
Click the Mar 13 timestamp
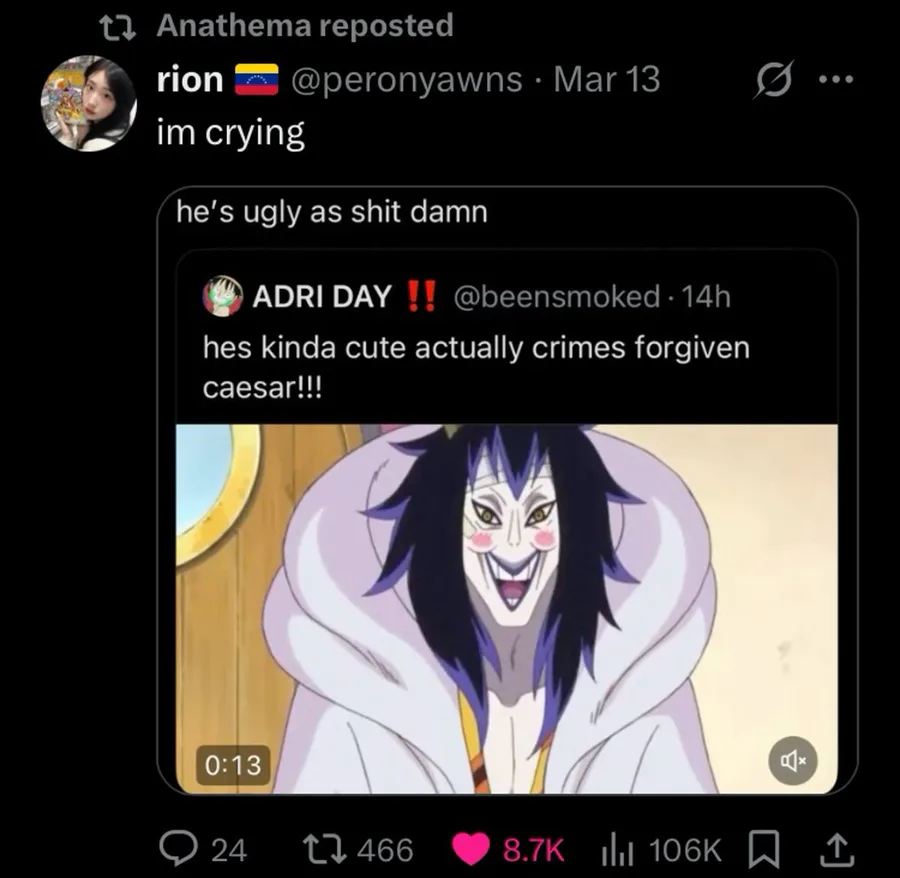(607, 79)
